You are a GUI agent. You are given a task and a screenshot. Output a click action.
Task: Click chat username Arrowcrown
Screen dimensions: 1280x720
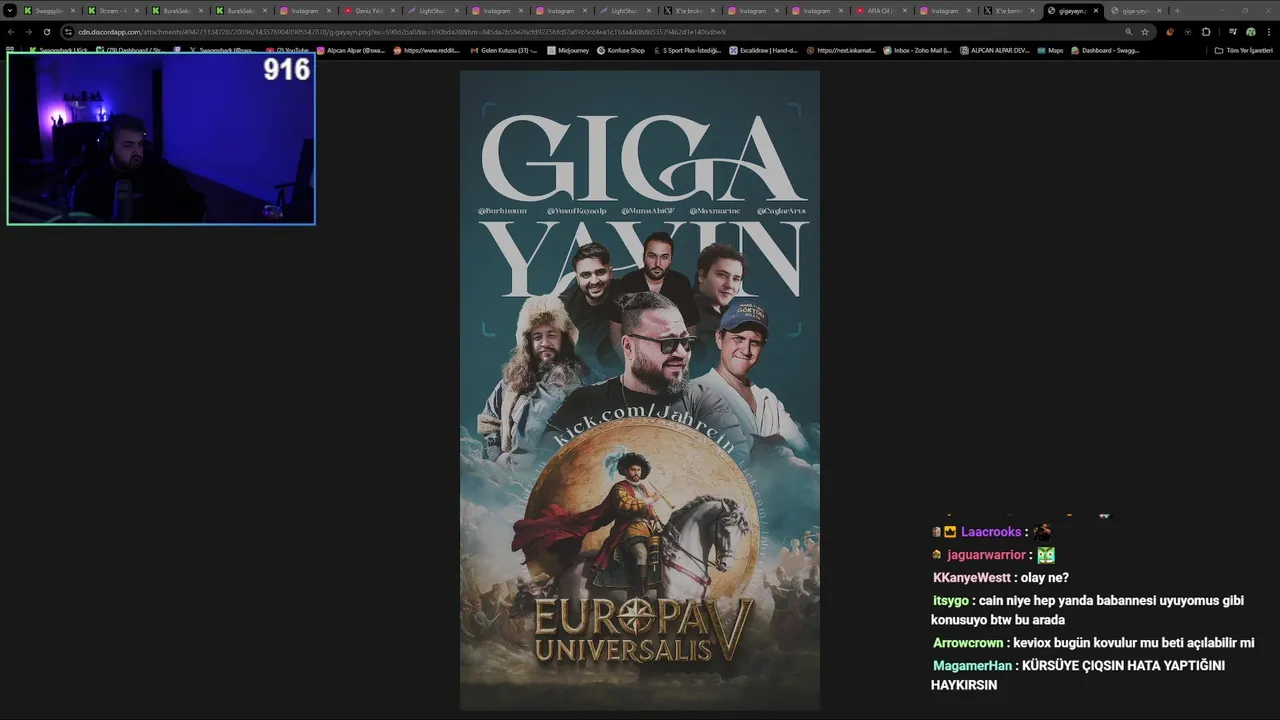[x=968, y=643]
